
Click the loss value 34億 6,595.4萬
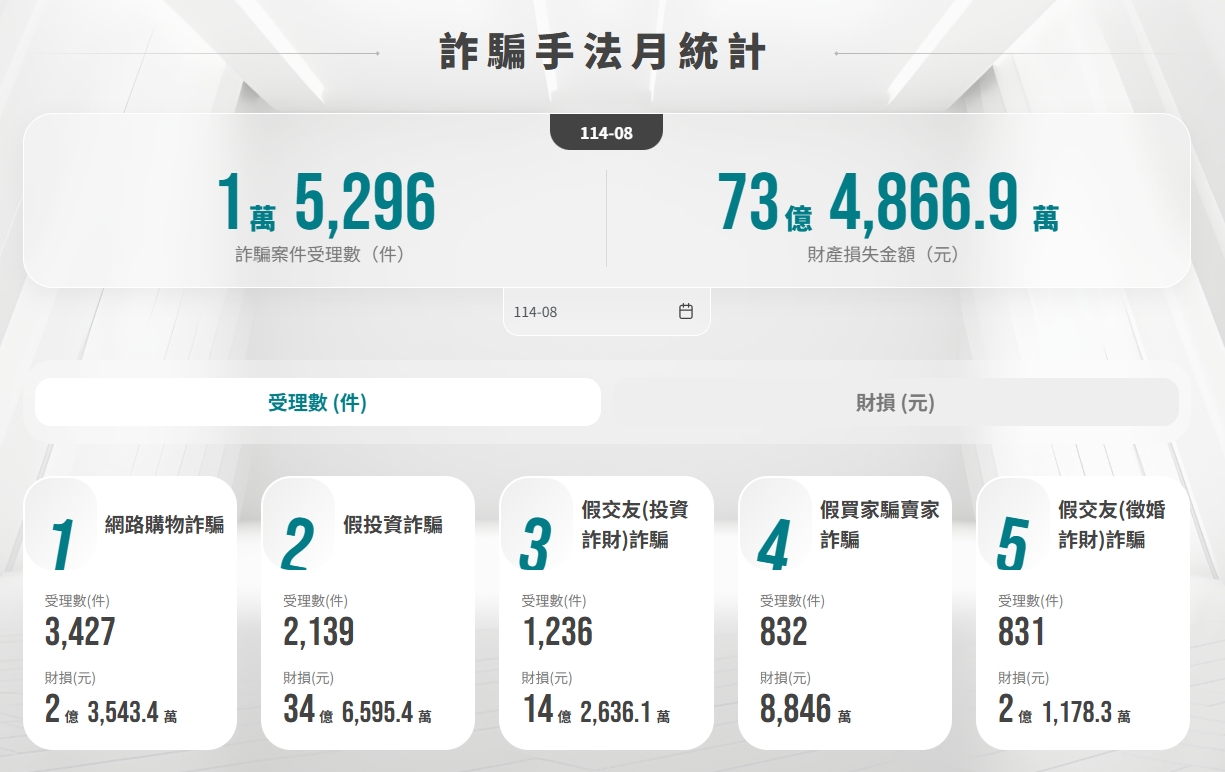358,710
